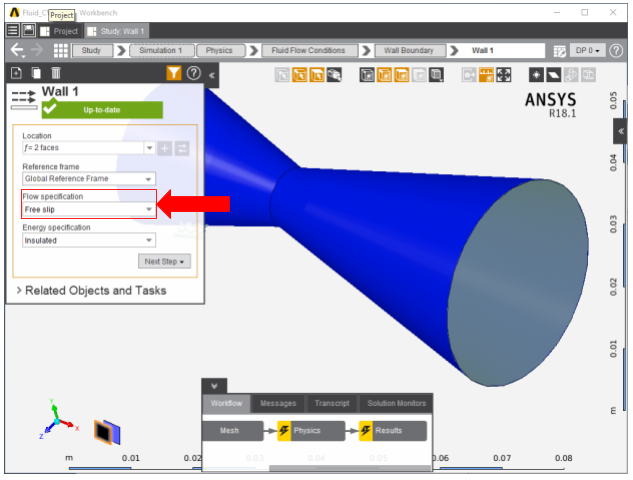The width and height of the screenshot is (633, 480).
Task: Click the grayed box tool icon
Action: point(588,75)
